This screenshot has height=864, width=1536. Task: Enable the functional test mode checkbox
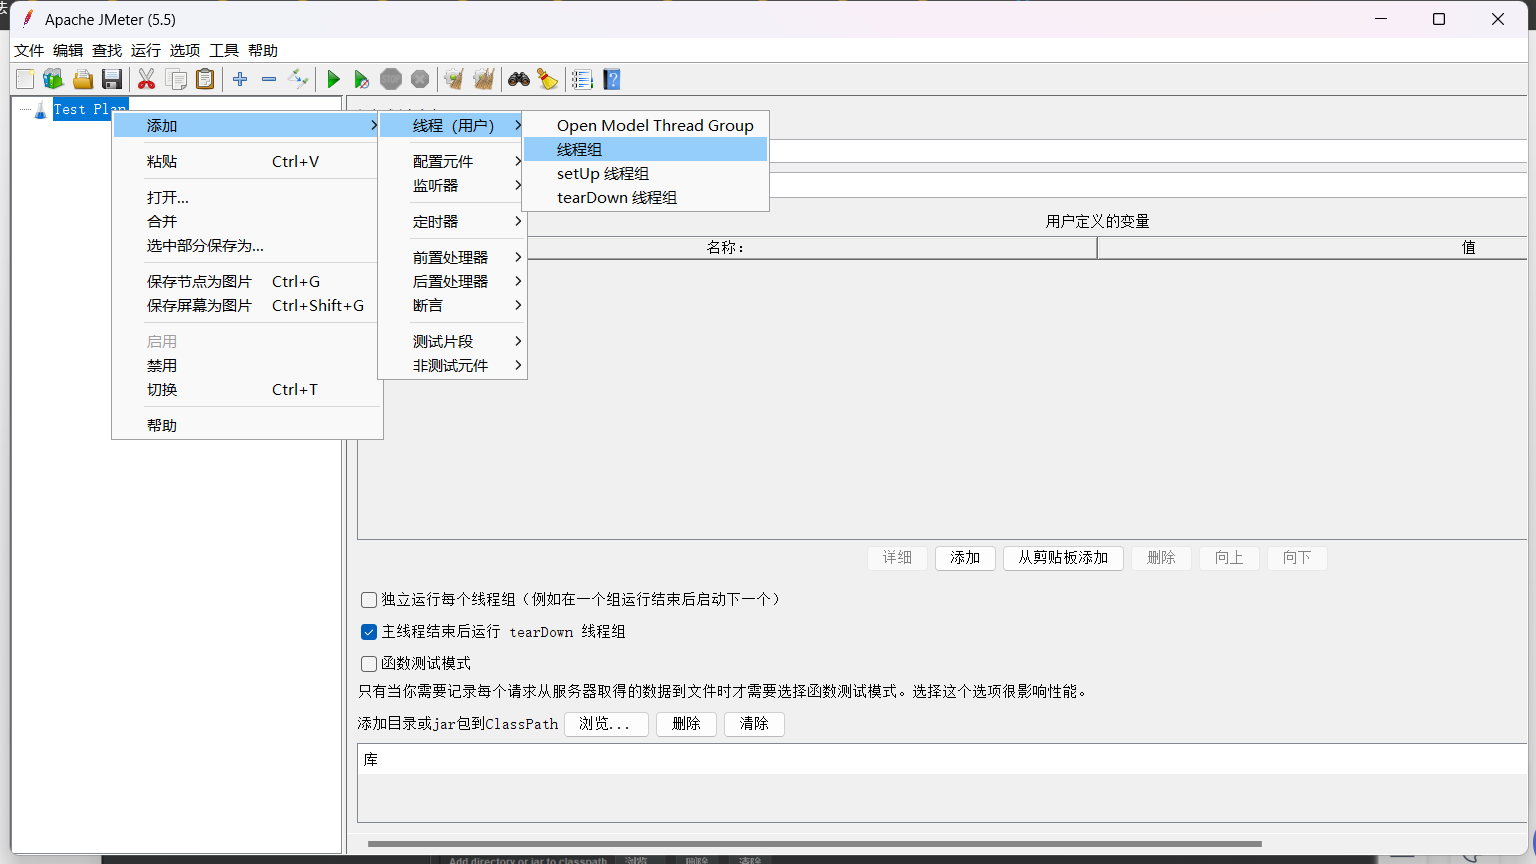tap(369, 664)
